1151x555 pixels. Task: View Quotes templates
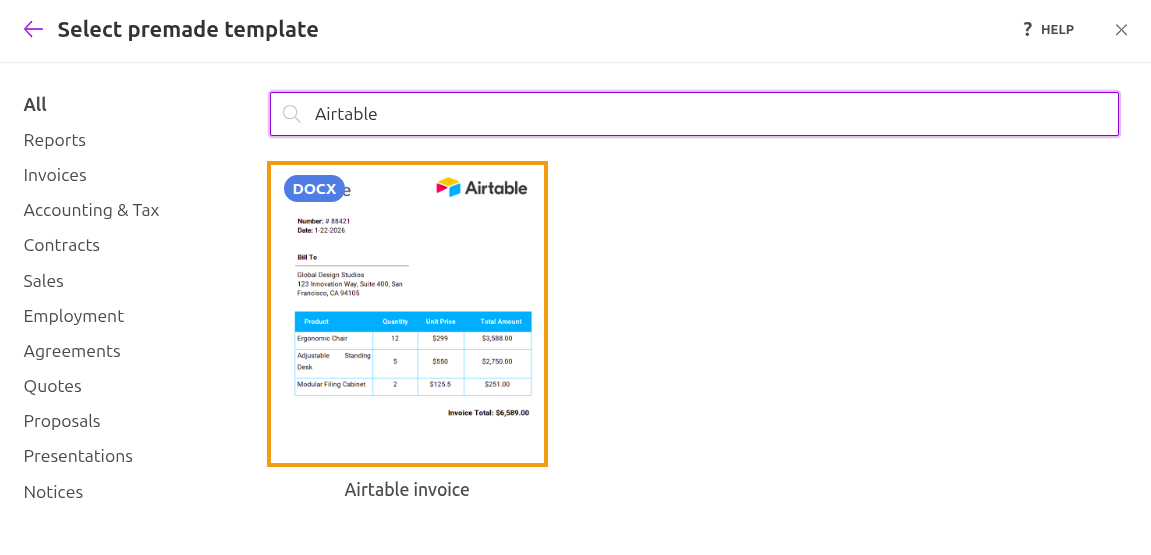52,386
